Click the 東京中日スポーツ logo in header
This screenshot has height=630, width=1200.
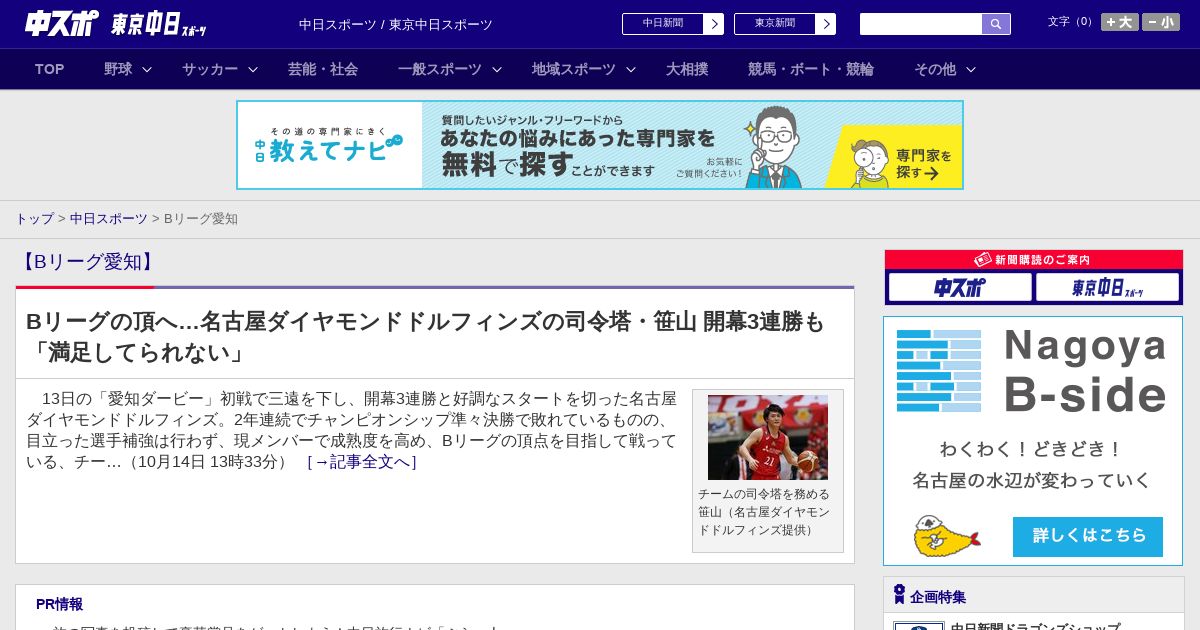coord(159,24)
